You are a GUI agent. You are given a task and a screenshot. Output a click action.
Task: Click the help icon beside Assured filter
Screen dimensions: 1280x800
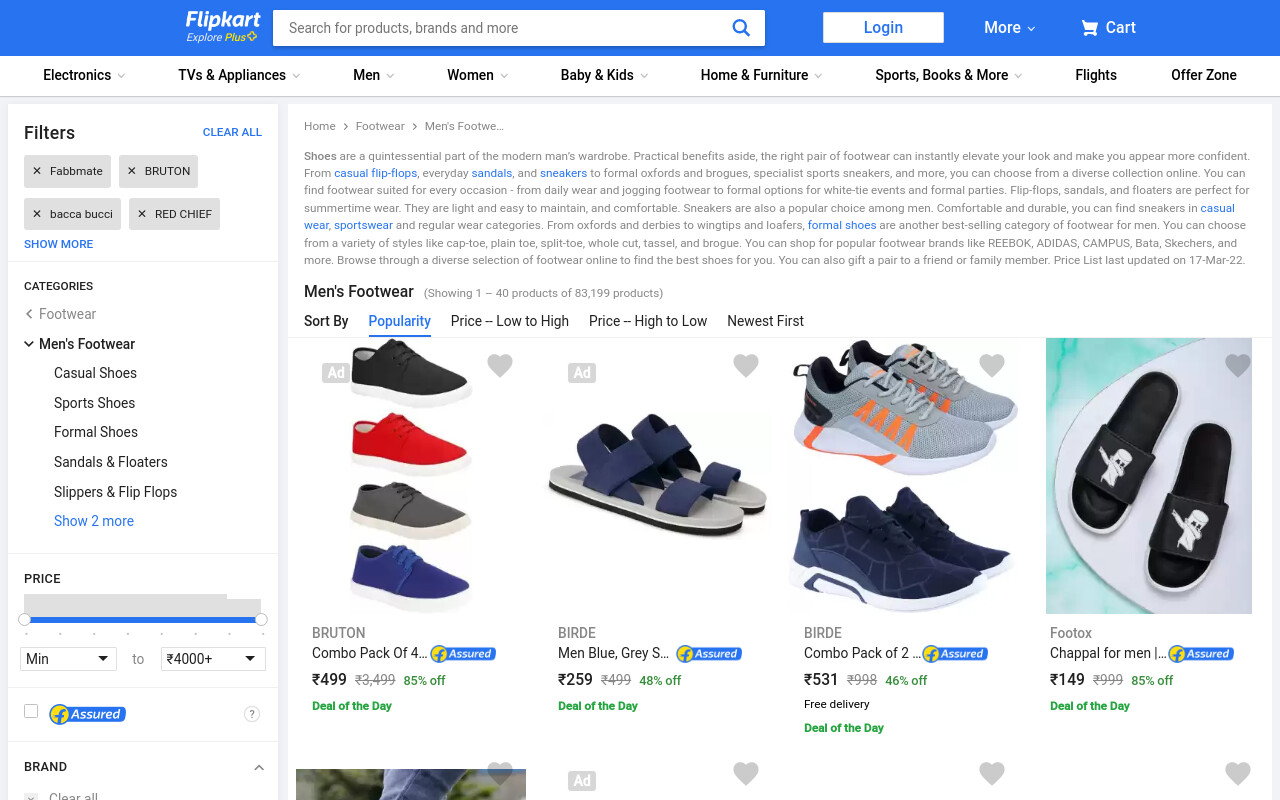pos(252,714)
